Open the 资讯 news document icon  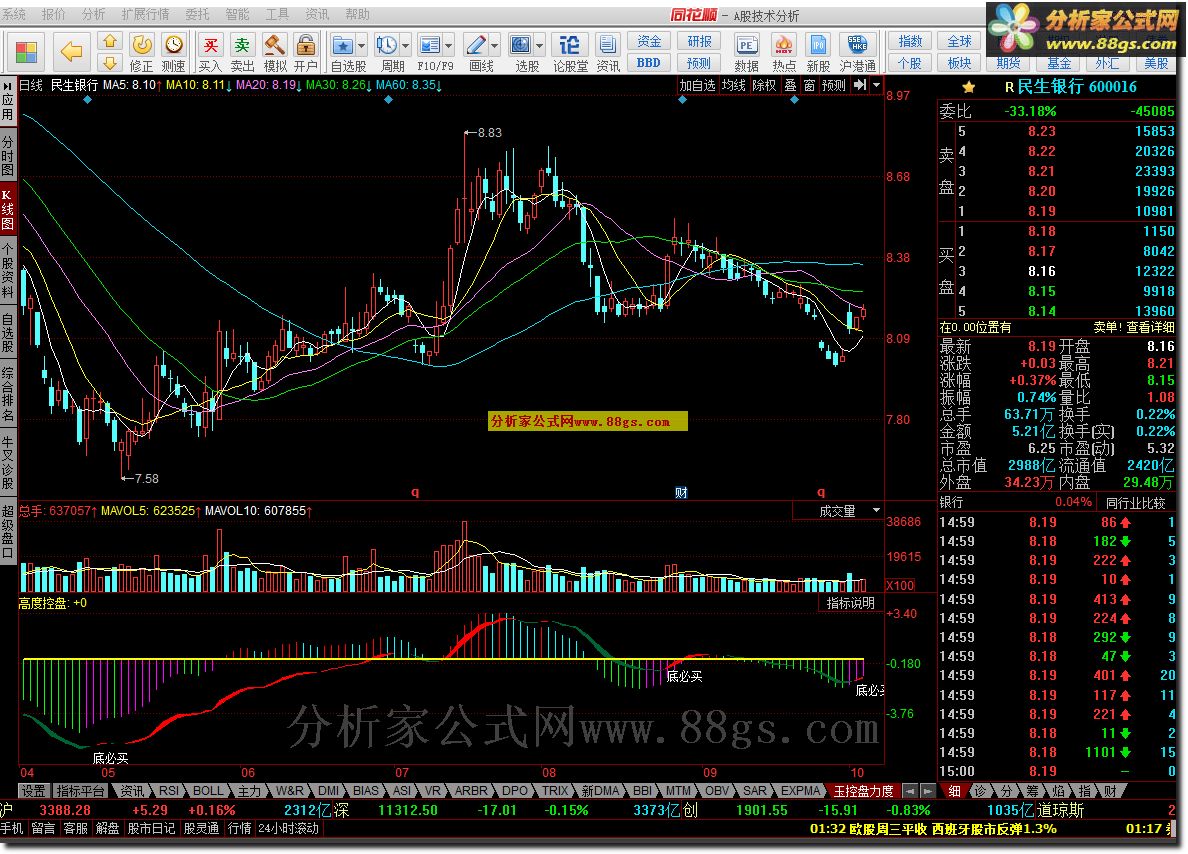(x=608, y=52)
